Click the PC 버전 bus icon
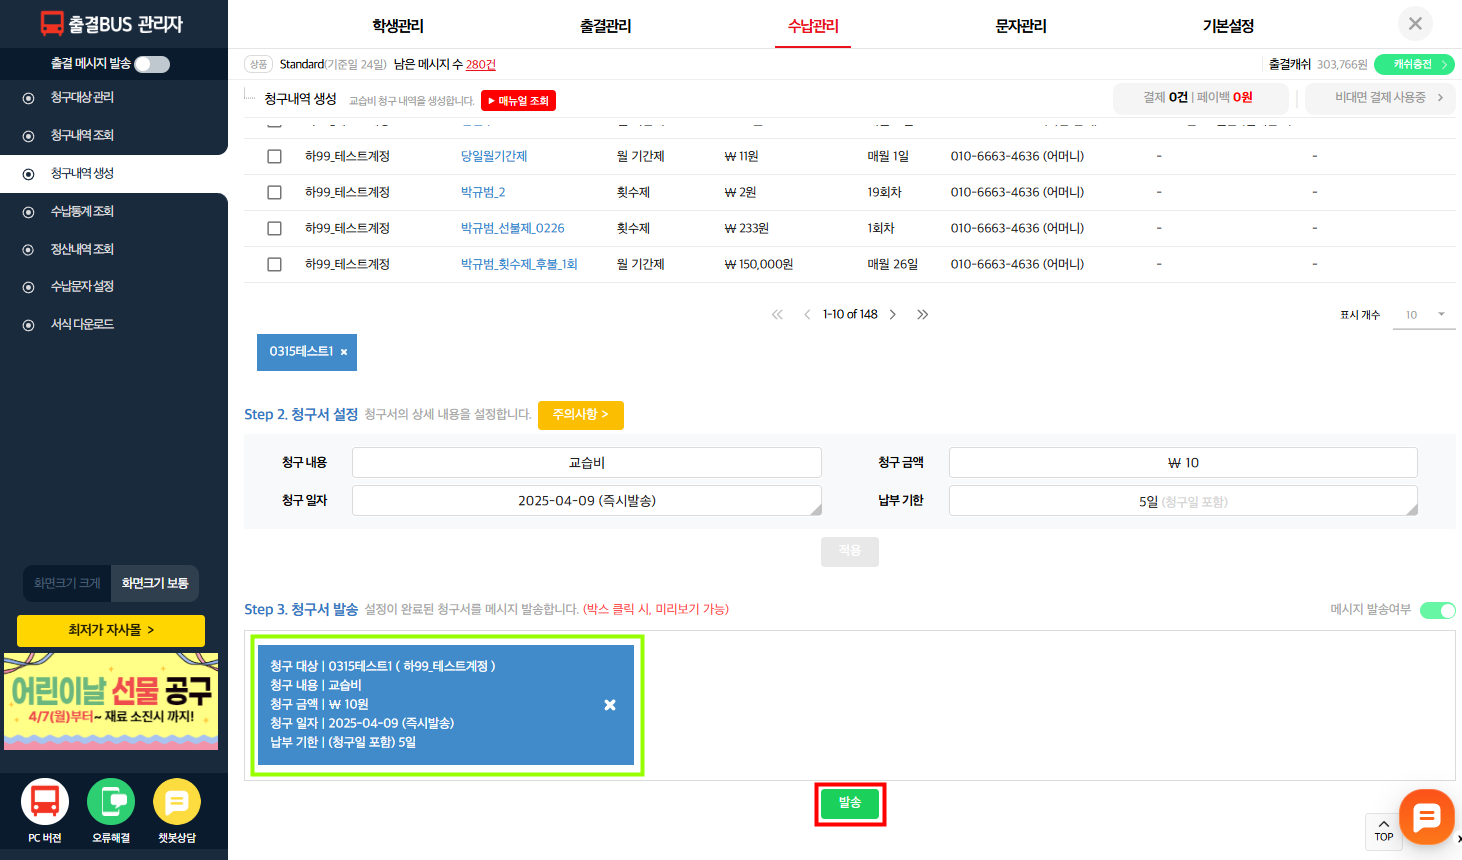 point(45,802)
